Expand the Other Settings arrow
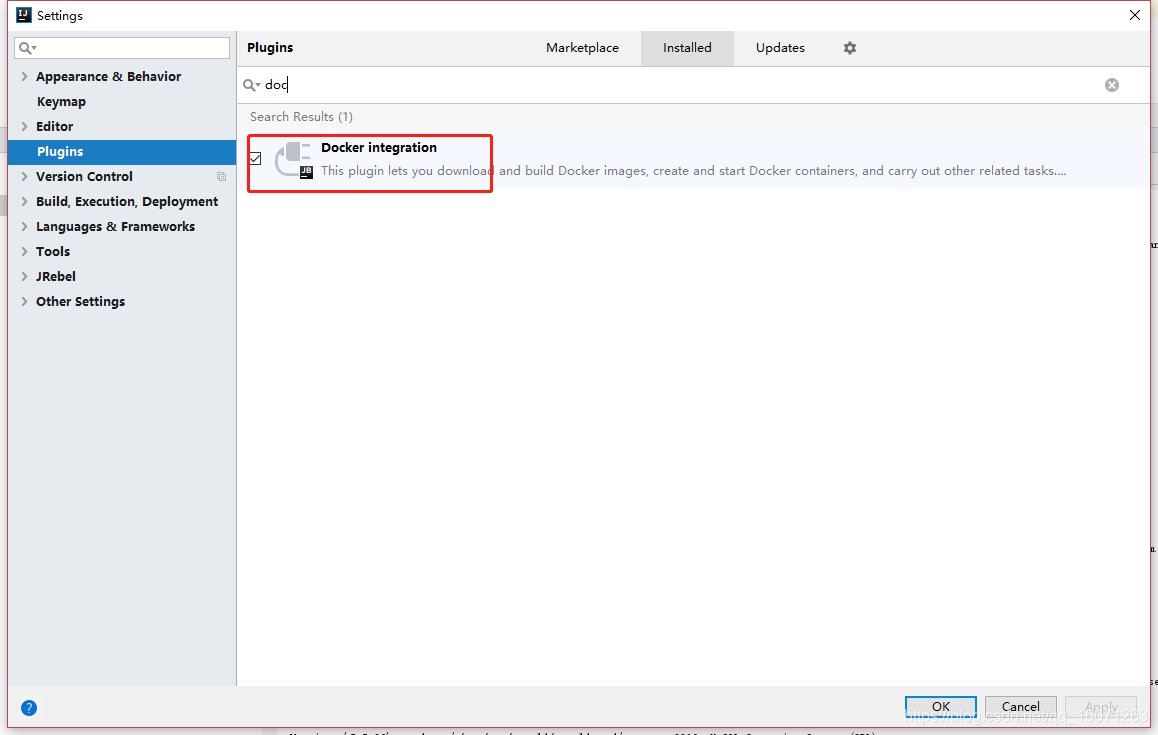 [24, 301]
